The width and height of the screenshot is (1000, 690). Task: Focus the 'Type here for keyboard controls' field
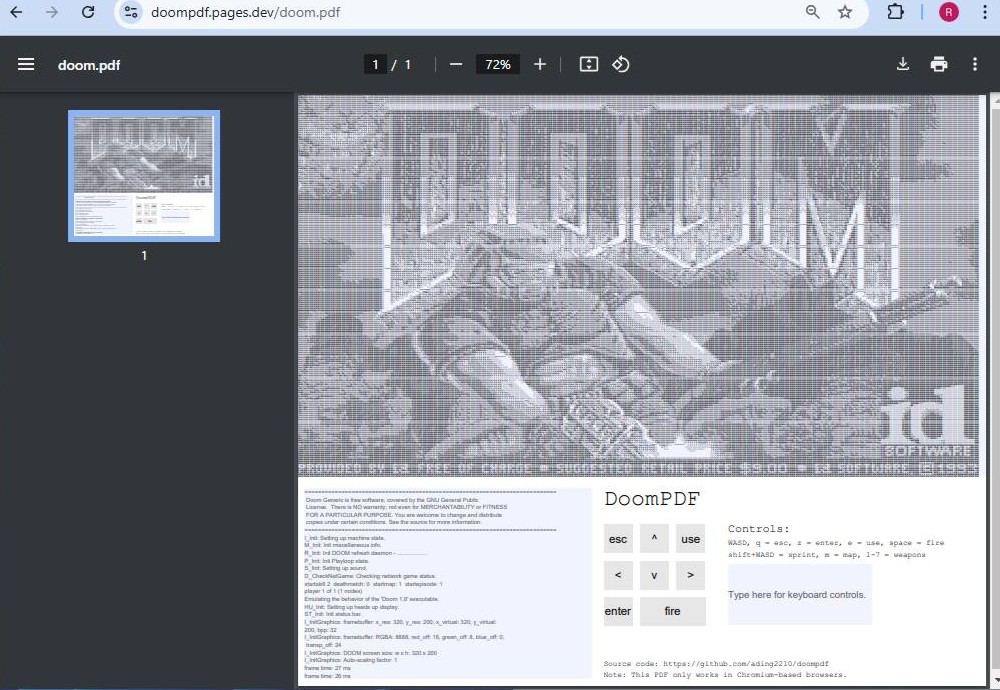[800, 594]
